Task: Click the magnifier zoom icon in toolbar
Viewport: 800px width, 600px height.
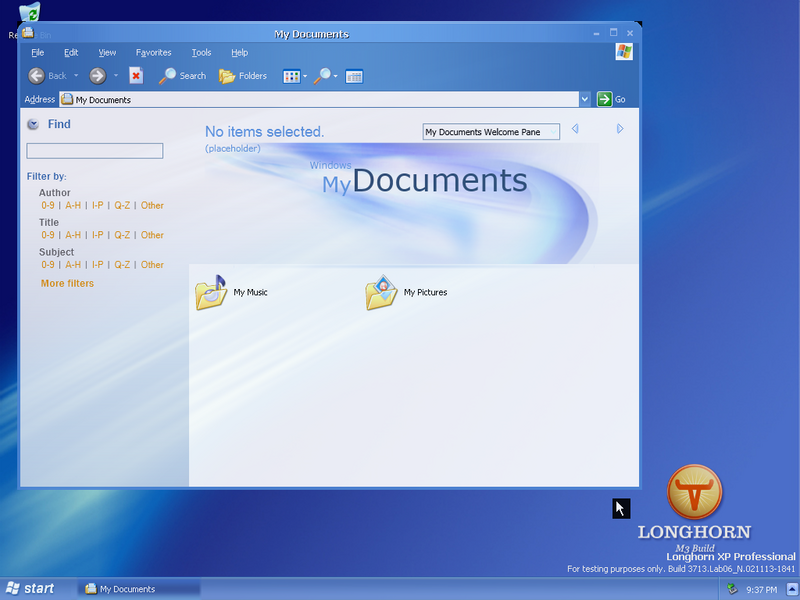Action: pos(322,76)
